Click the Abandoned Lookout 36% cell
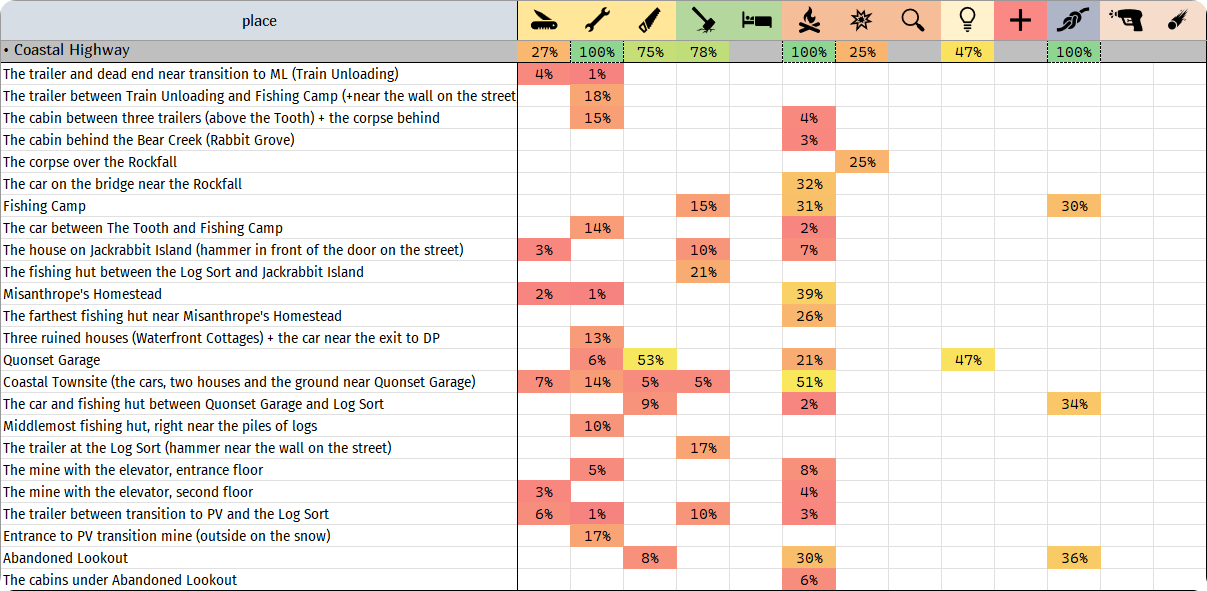1207x591 pixels. coord(1074,558)
